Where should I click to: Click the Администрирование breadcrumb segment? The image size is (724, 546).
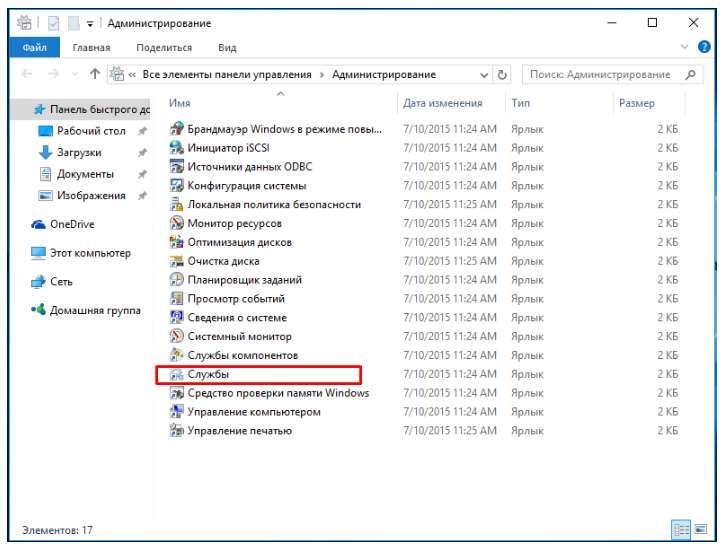(x=384, y=74)
